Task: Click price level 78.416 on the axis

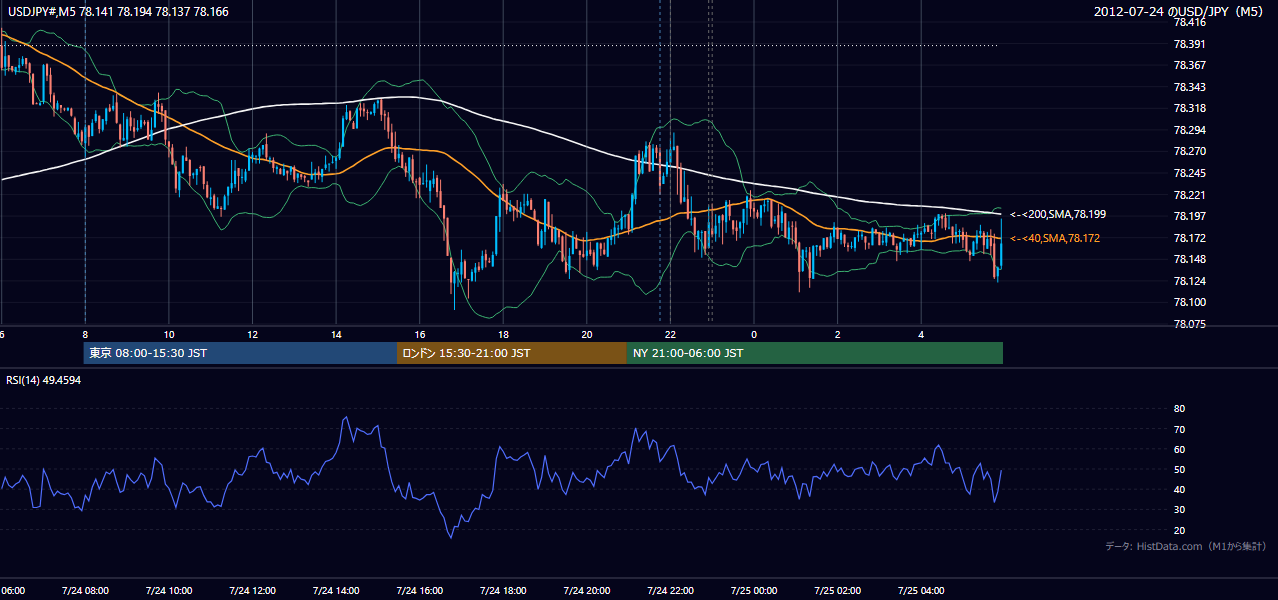Action: [1188, 22]
